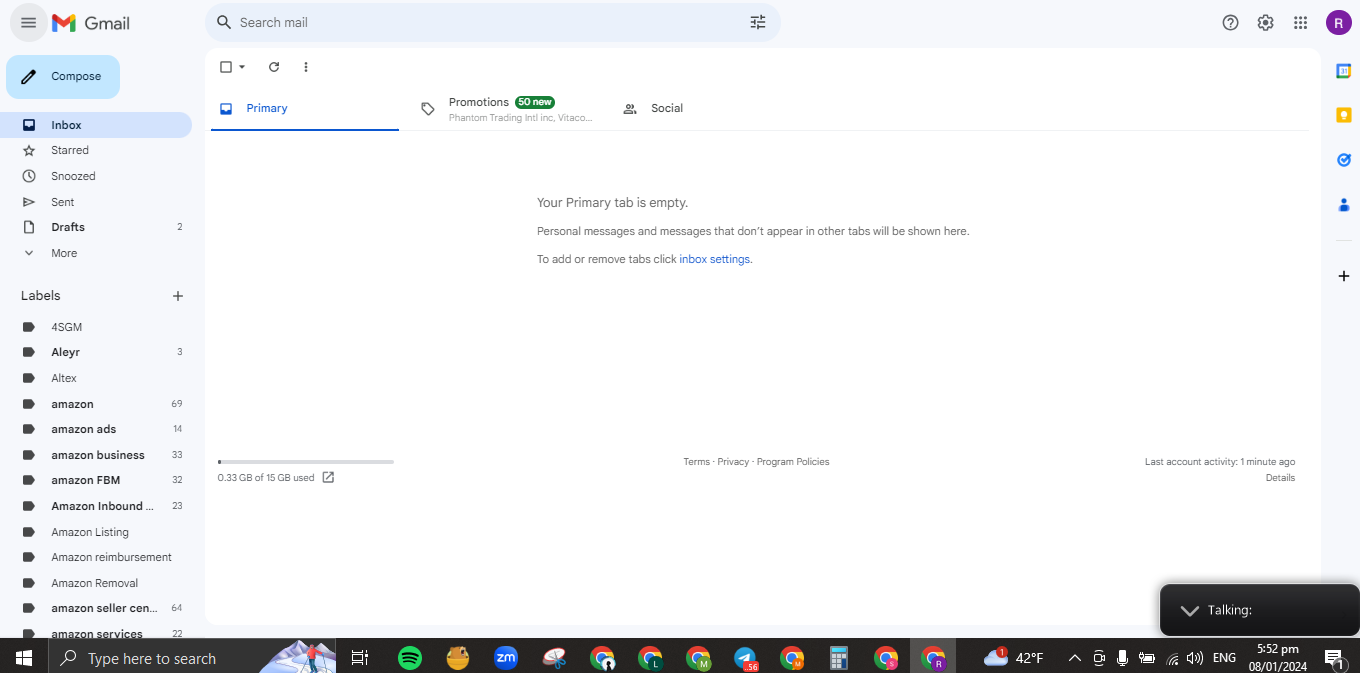Click the volume tray icon

[1195, 658]
